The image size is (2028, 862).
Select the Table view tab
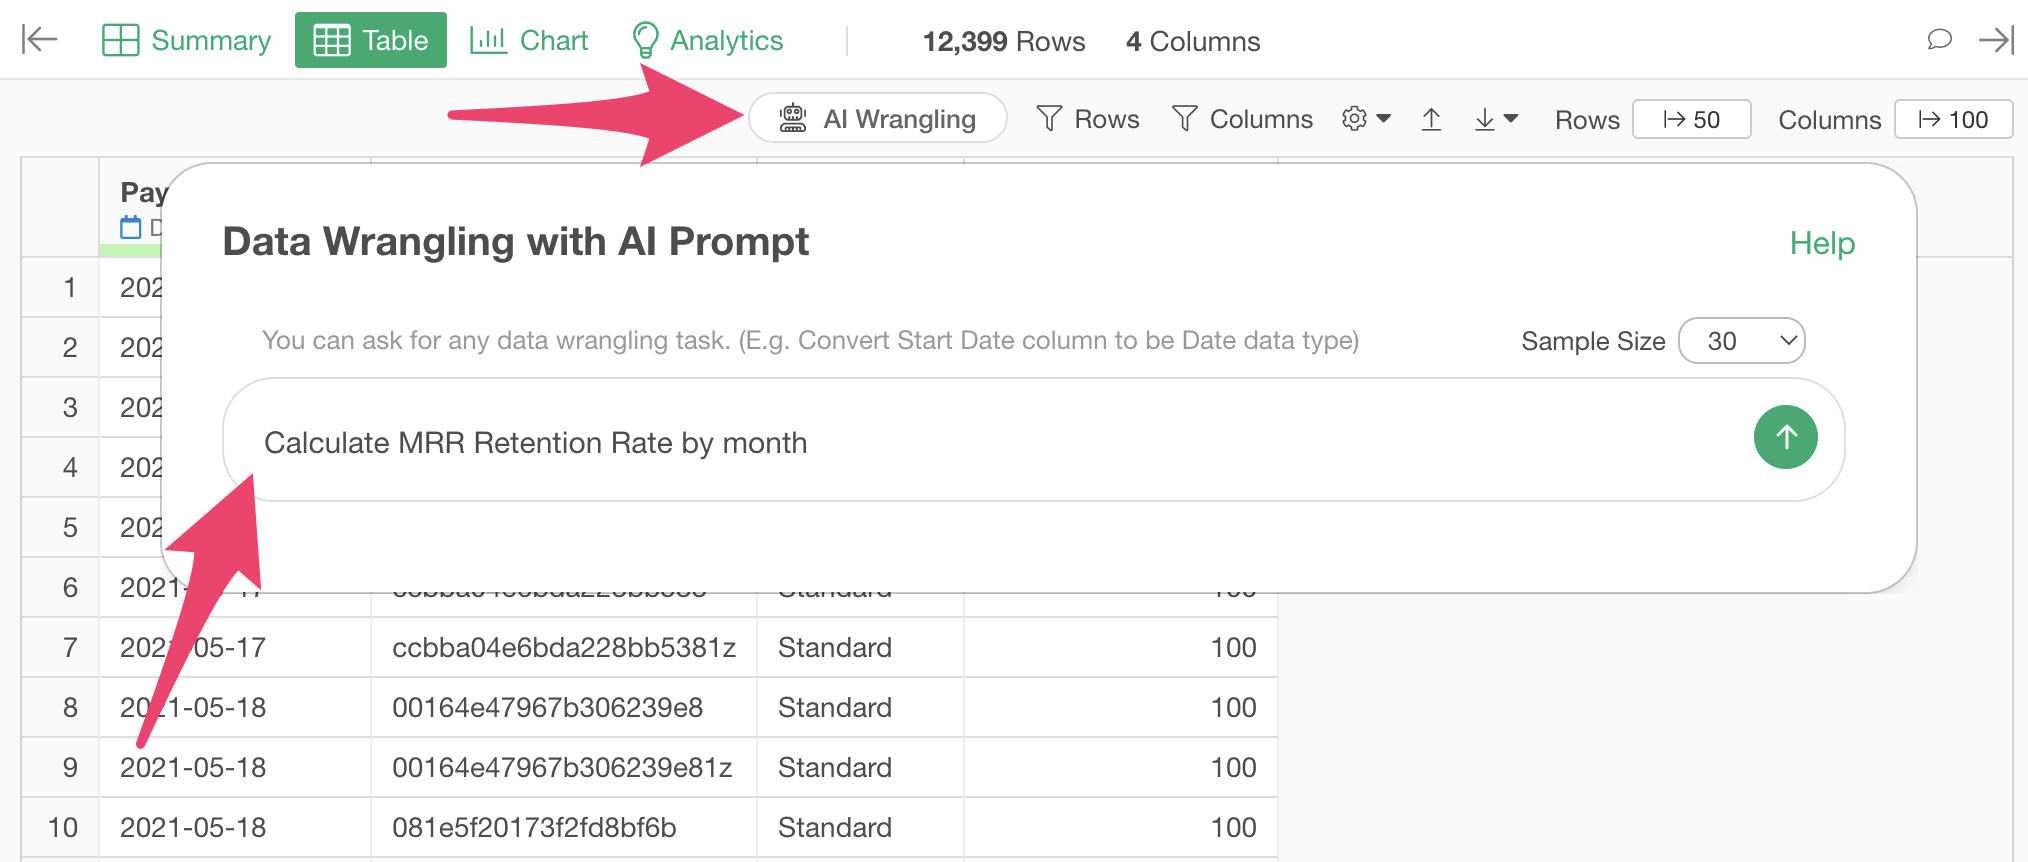coord(371,40)
